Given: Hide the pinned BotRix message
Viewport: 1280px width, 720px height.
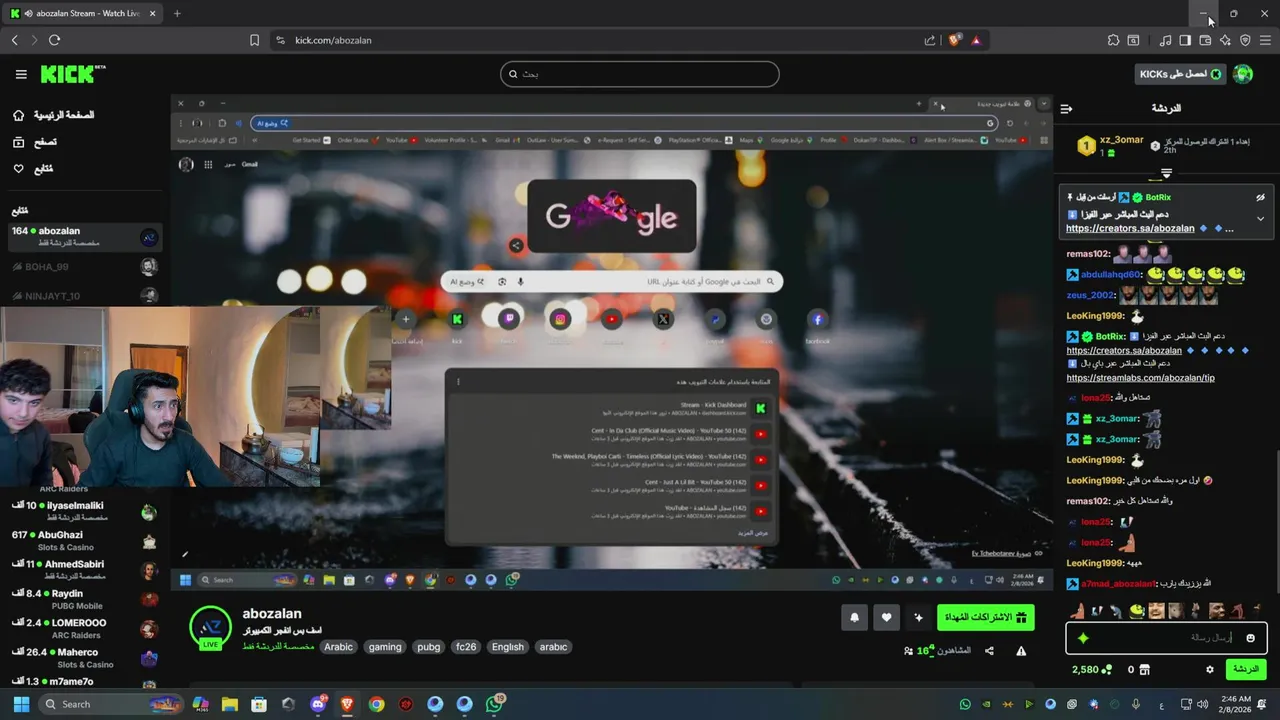Looking at the screenshot, I should point(1260,198).
